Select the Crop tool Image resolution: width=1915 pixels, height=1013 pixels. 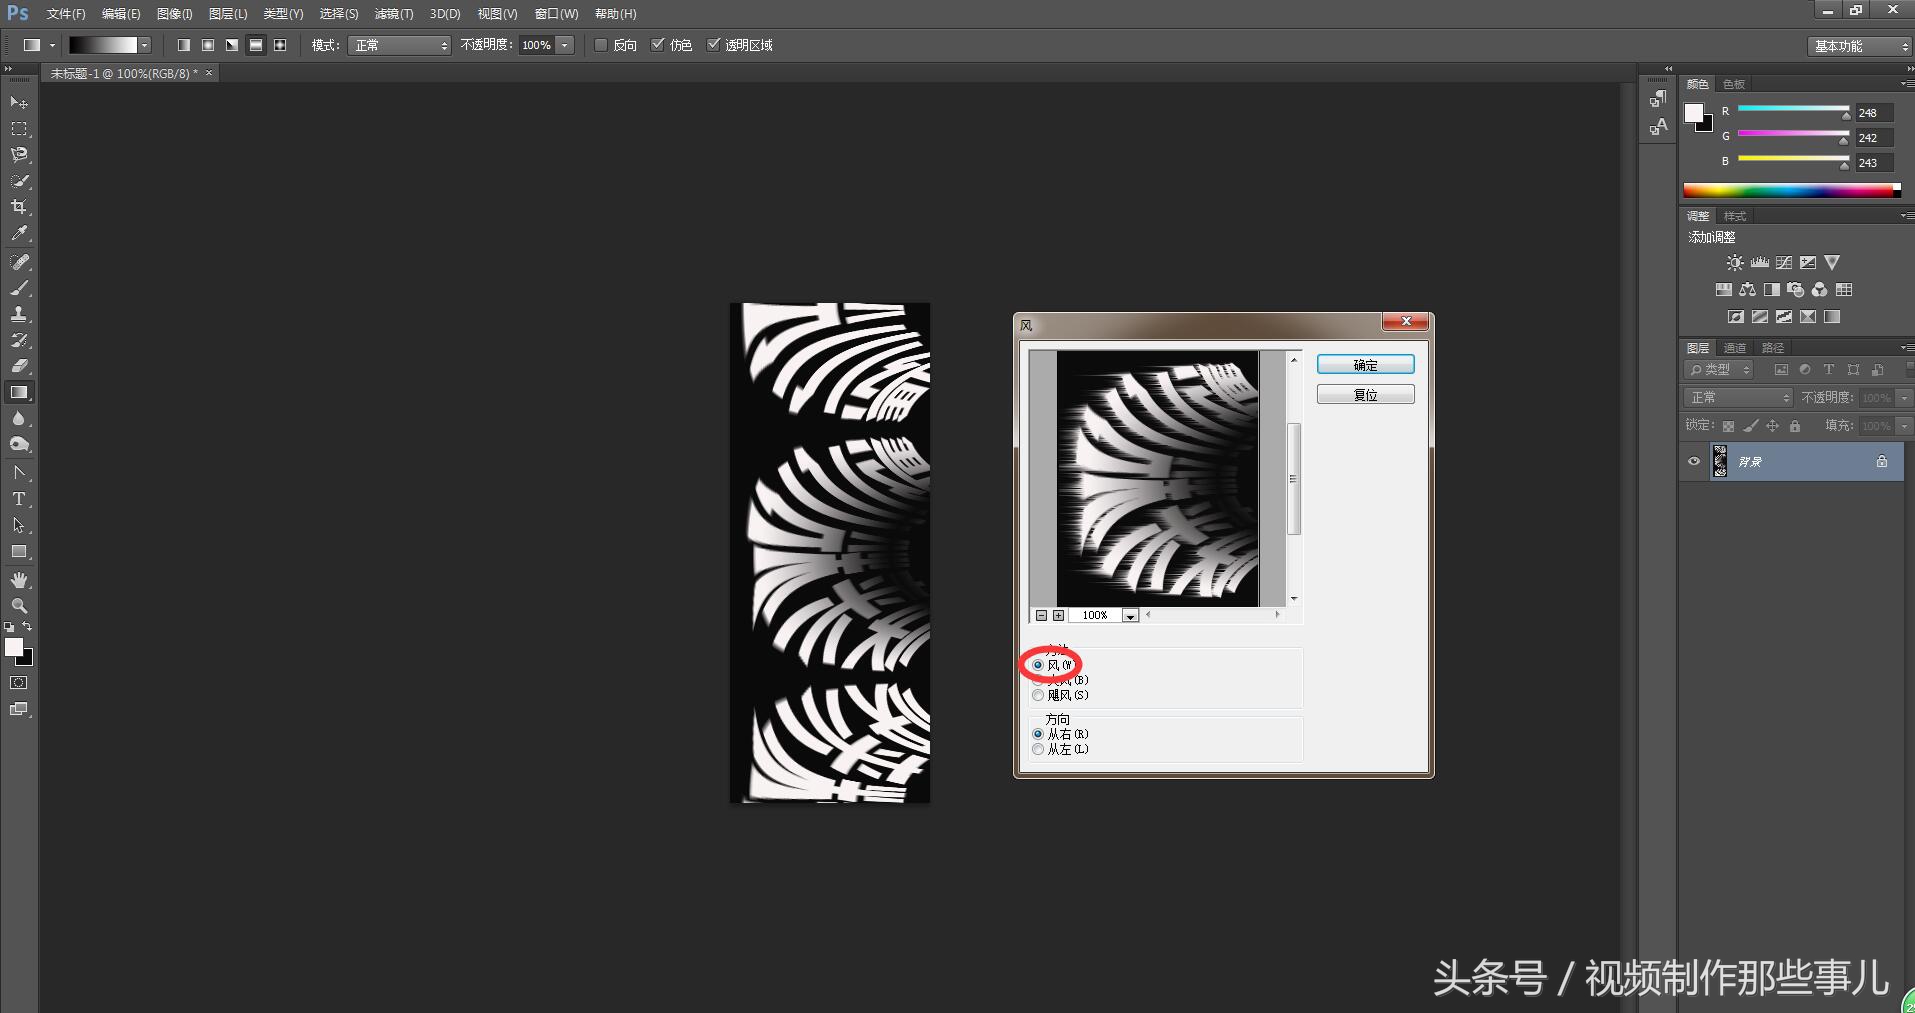[19, 207]
